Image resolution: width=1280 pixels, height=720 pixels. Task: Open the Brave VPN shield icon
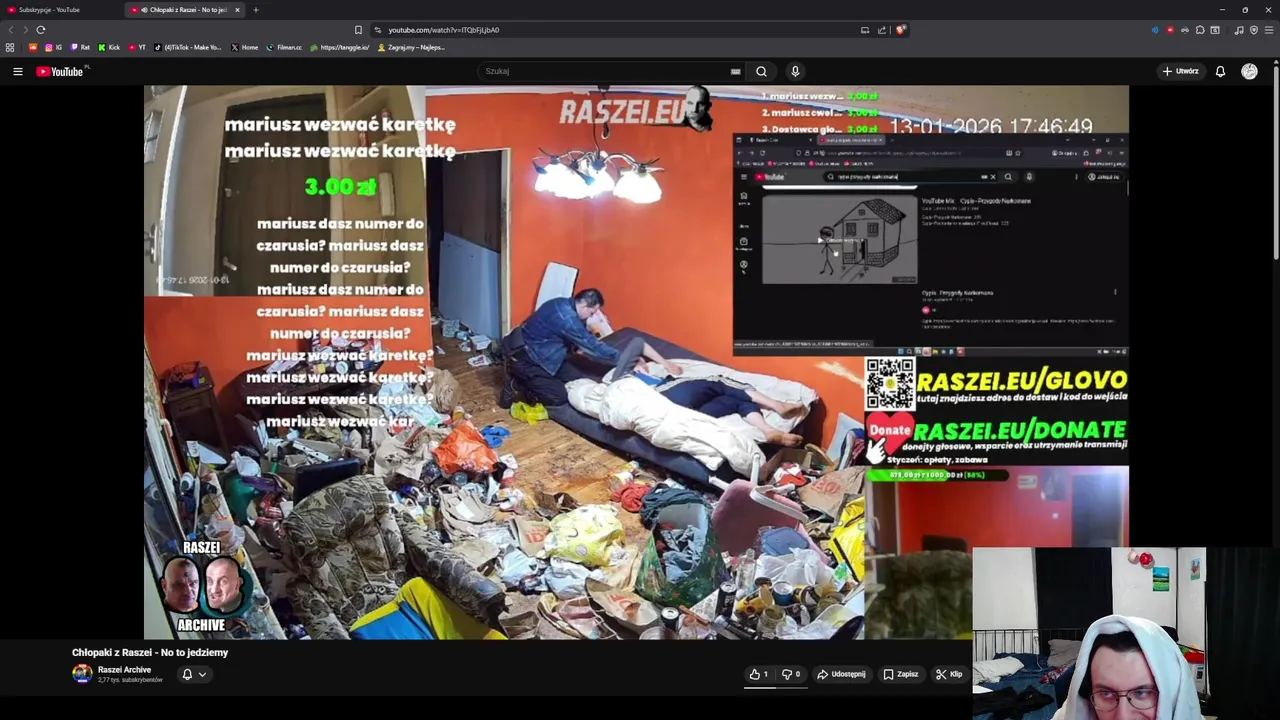[1254, 30]
